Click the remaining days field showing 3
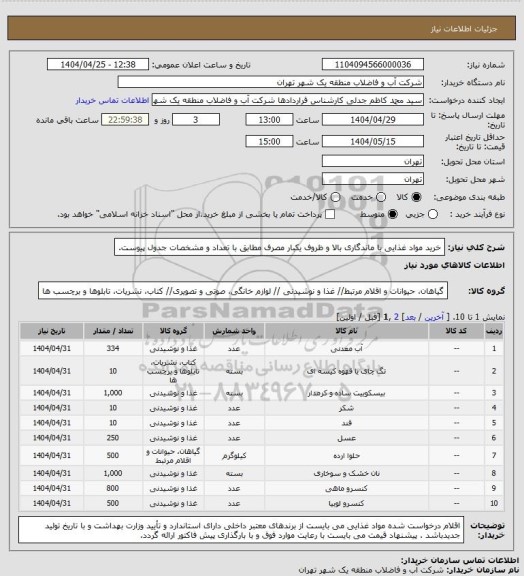The width and height of the screenshot is (524, 576). pos(196,120)
